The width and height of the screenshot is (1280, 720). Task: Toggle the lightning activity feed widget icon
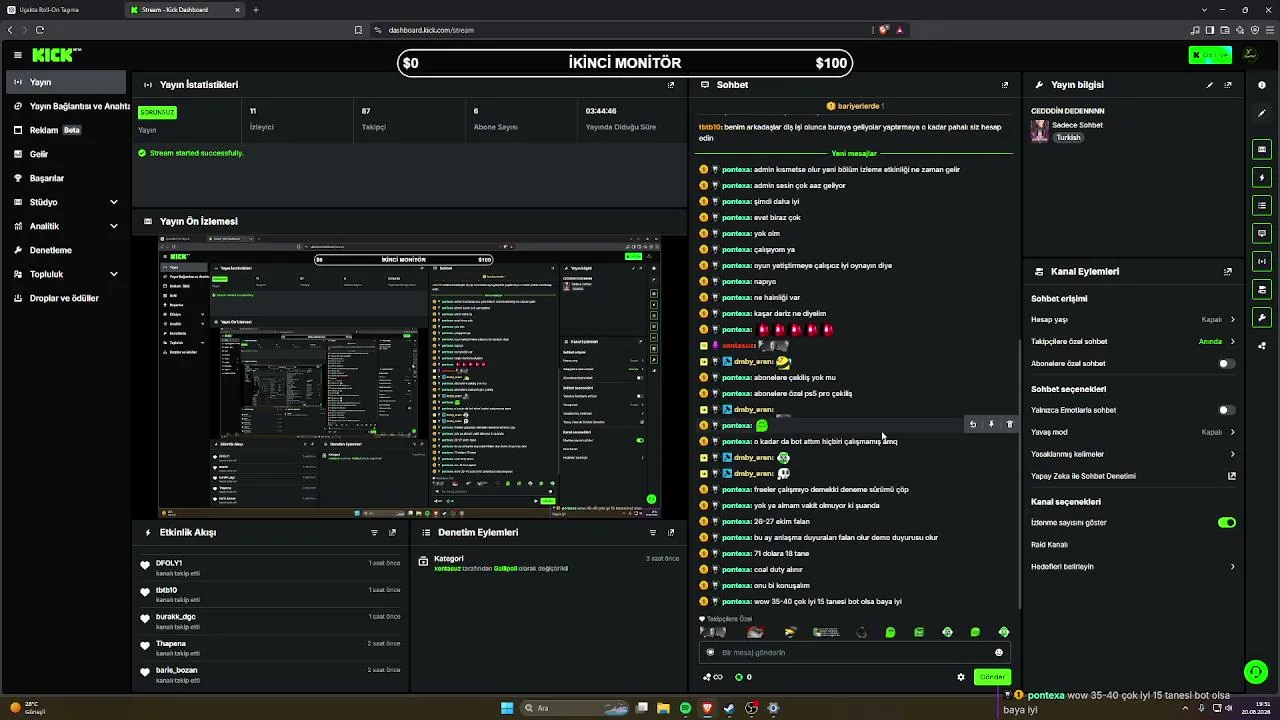(x=1262, y=177)
